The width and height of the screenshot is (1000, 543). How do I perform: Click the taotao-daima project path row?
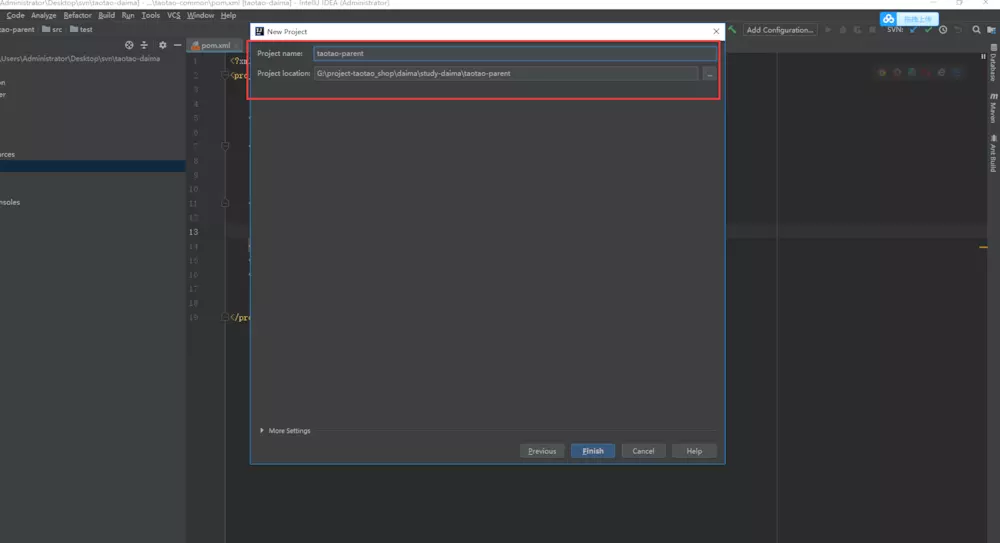pos(81,59)
